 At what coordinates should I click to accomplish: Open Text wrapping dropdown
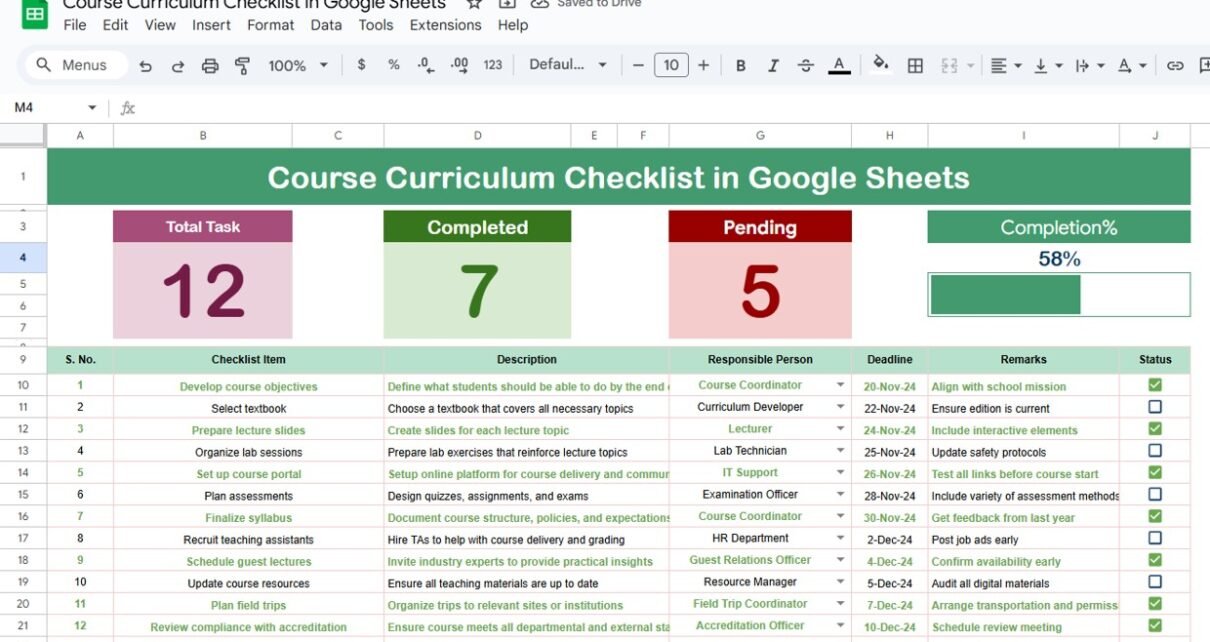click(1089, 66)
